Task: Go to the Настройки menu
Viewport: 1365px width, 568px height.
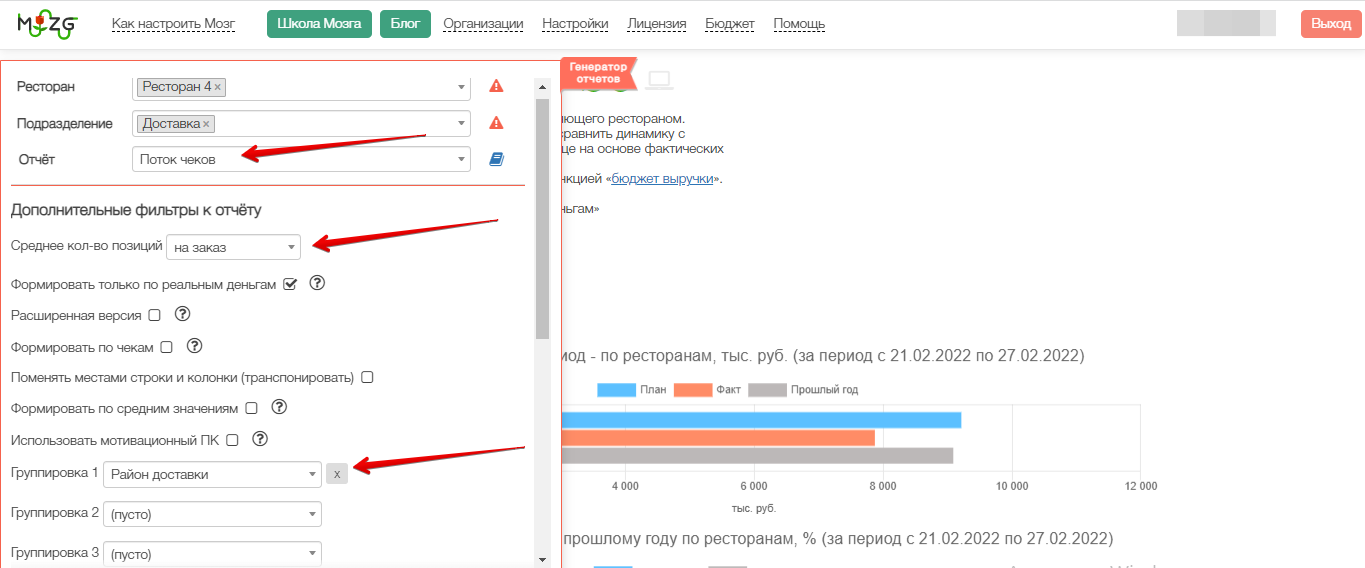Action: (x=575, y=24)
